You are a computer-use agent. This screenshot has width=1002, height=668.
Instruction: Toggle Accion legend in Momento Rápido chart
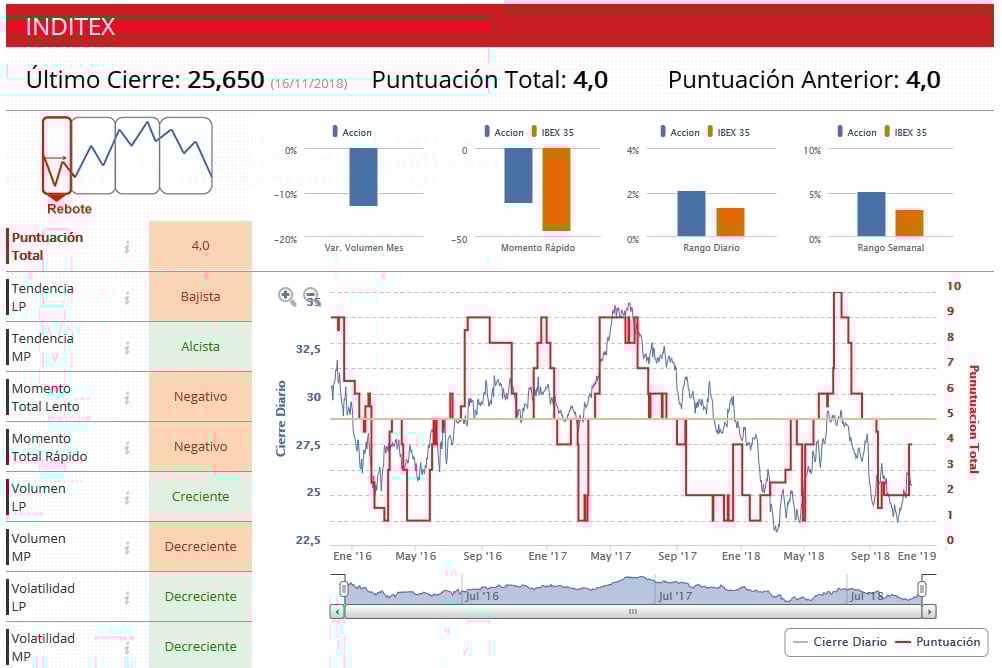pos(504,132)
